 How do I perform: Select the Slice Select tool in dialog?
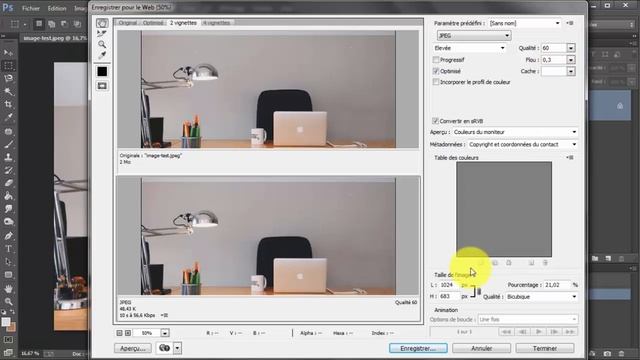coord(102,33)
